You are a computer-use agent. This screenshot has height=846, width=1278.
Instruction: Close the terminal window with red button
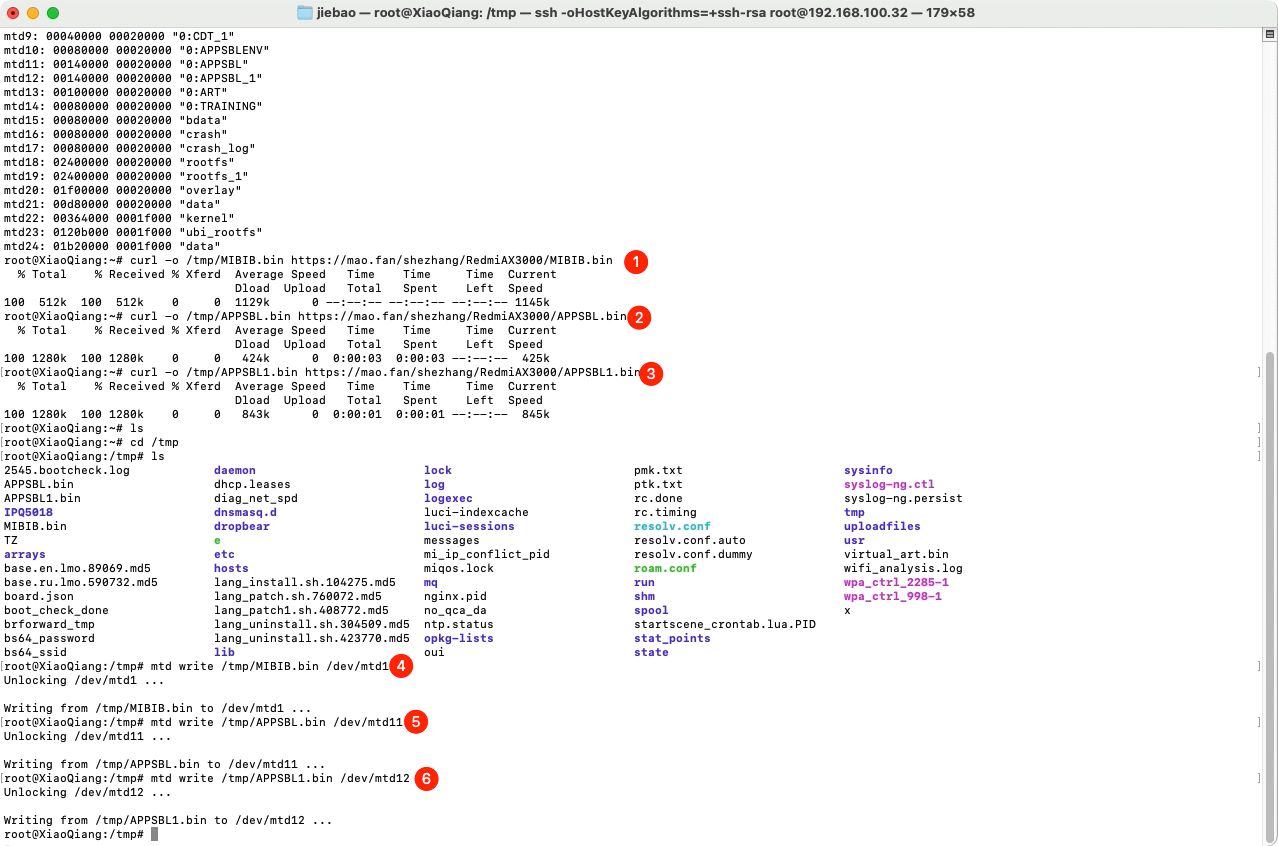[x=13, y=13]
